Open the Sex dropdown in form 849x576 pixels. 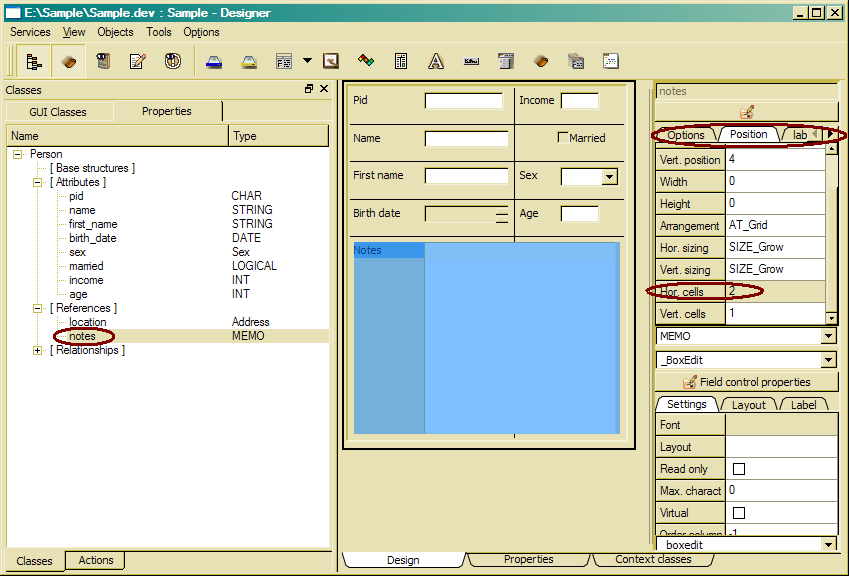(x=609, y=177)
